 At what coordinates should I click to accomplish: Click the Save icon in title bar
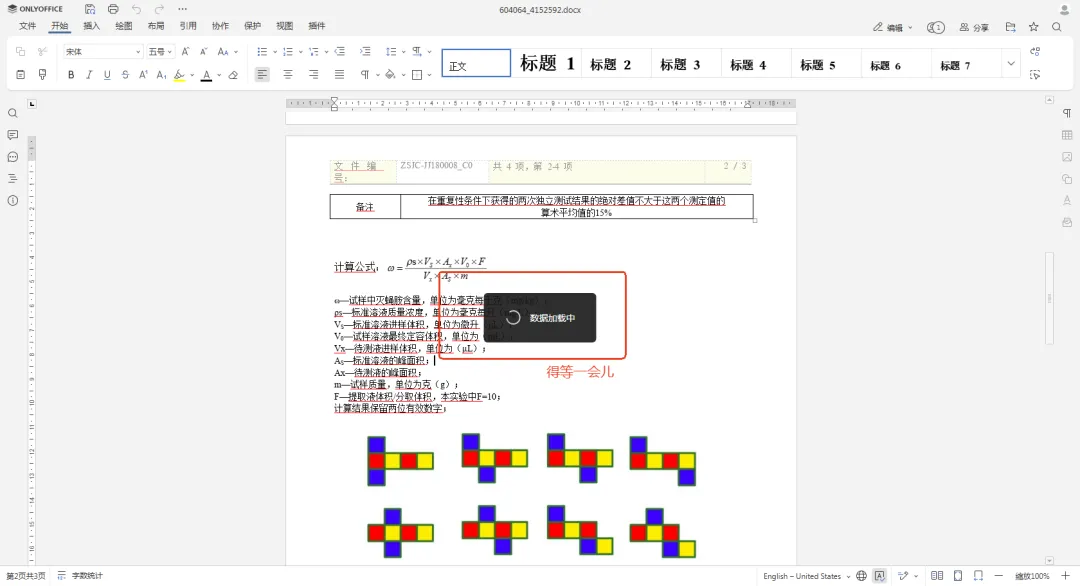tap(90, 9)
